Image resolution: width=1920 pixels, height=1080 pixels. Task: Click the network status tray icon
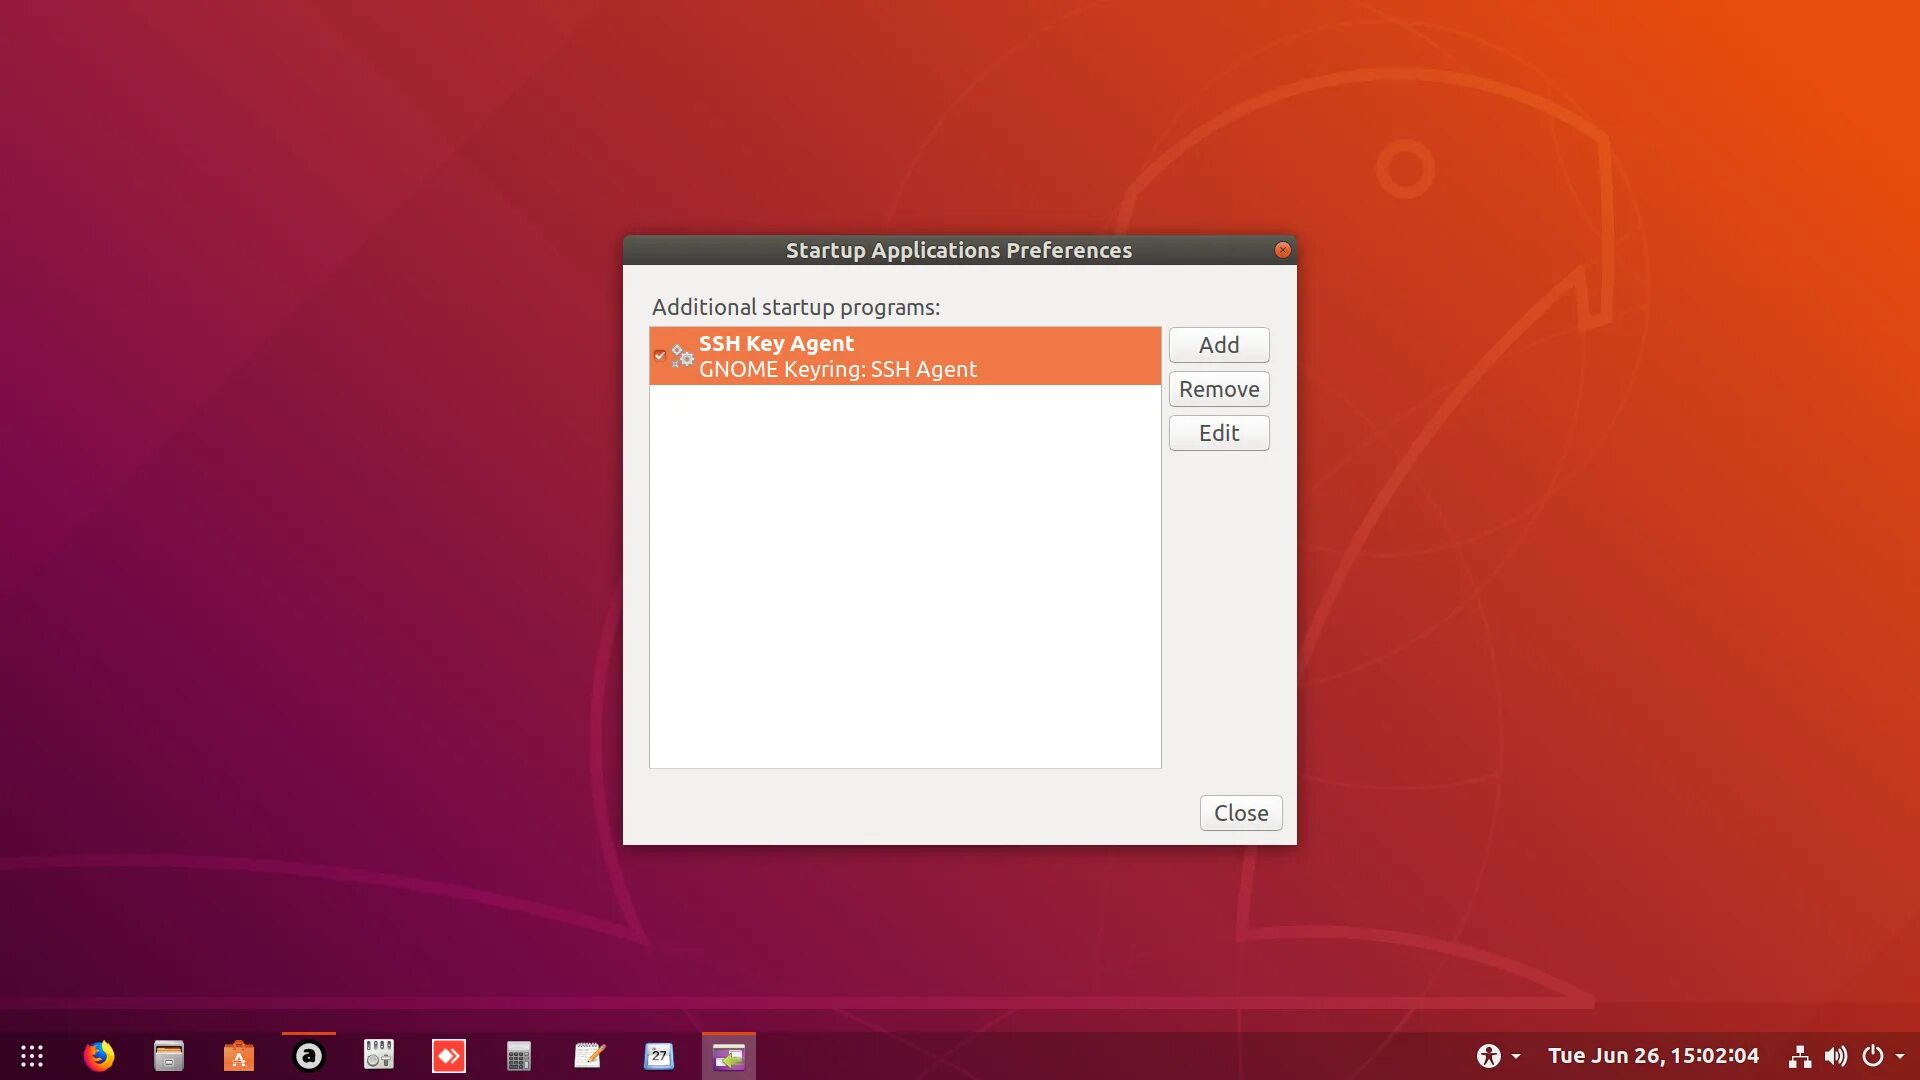coord(1799,1056)
